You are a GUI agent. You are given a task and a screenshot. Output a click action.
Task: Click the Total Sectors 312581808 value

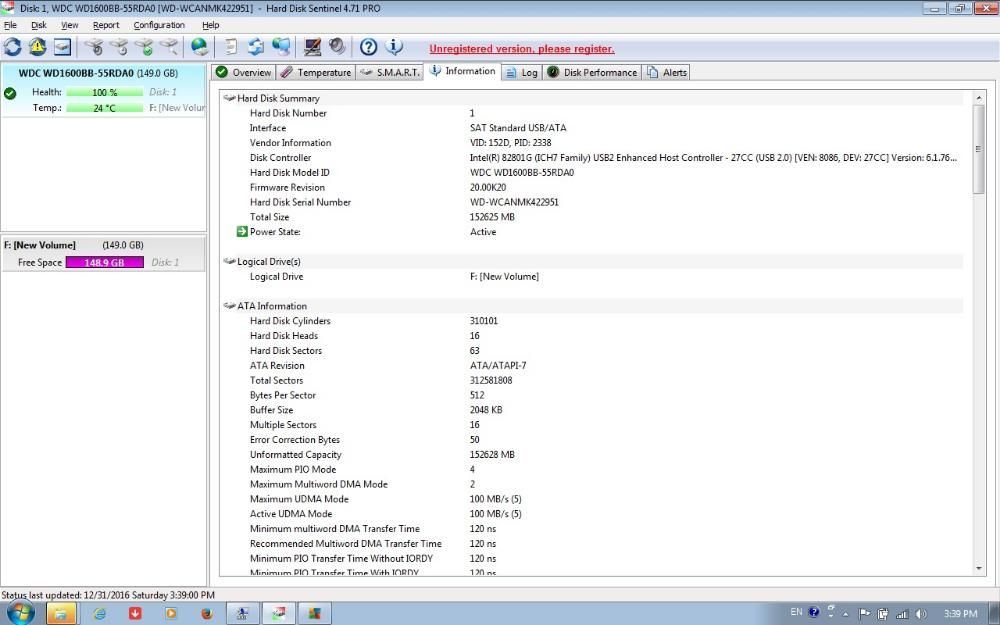click(x=490, y=380)
